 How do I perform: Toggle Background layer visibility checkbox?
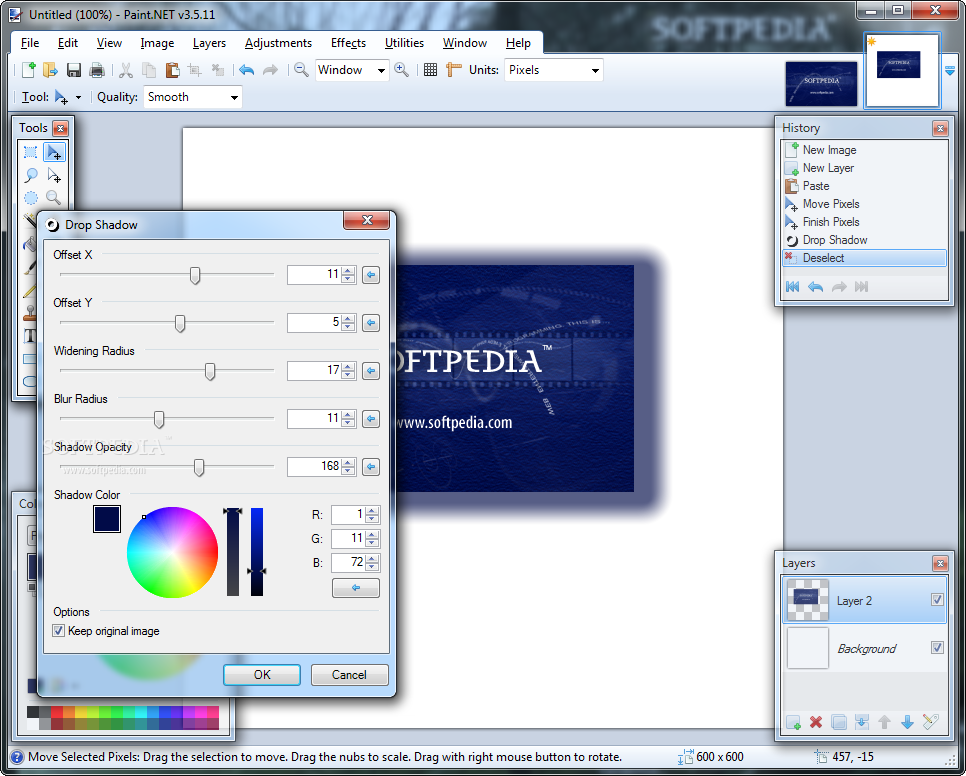point(937,647)
